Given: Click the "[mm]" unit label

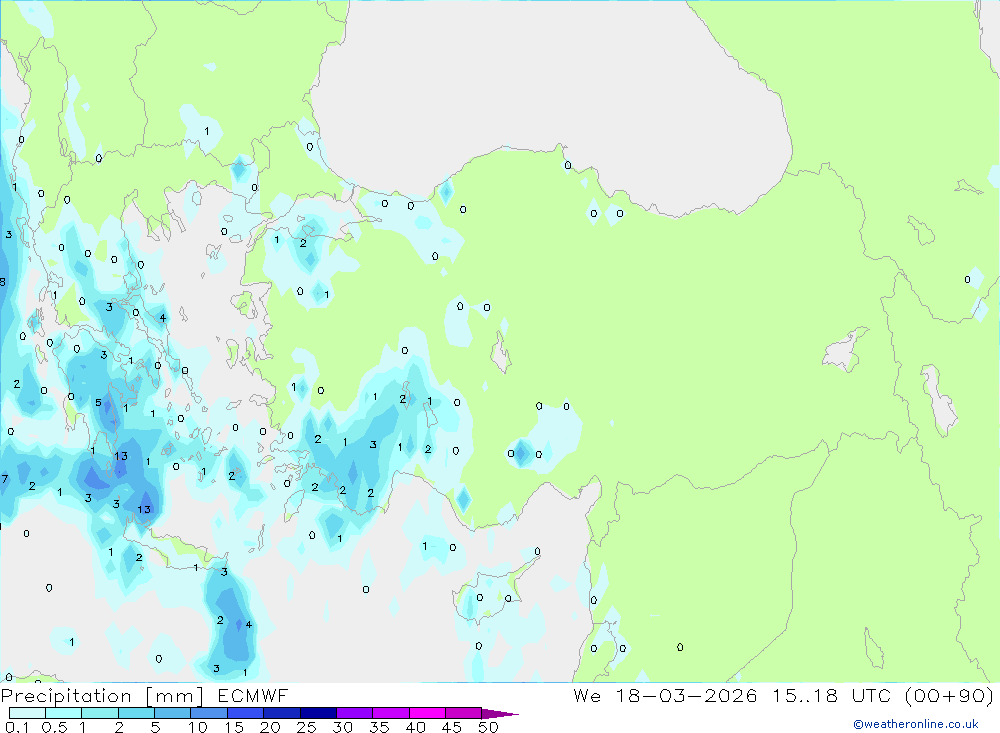Looking at the screenshot, I should click(x=175, y=696).
